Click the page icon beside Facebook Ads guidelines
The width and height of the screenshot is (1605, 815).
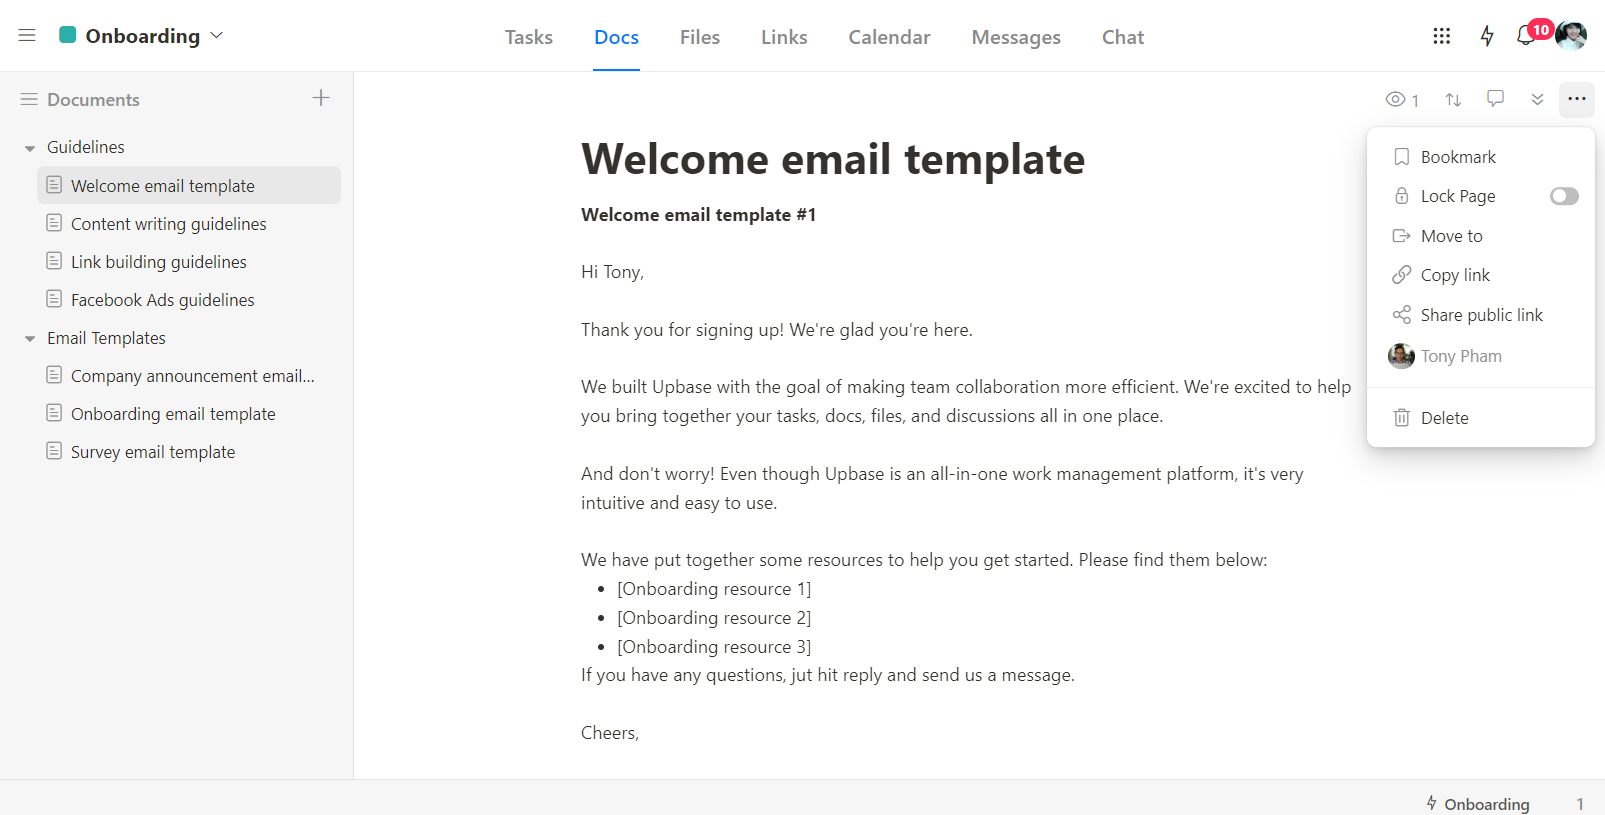pos(54,299)
